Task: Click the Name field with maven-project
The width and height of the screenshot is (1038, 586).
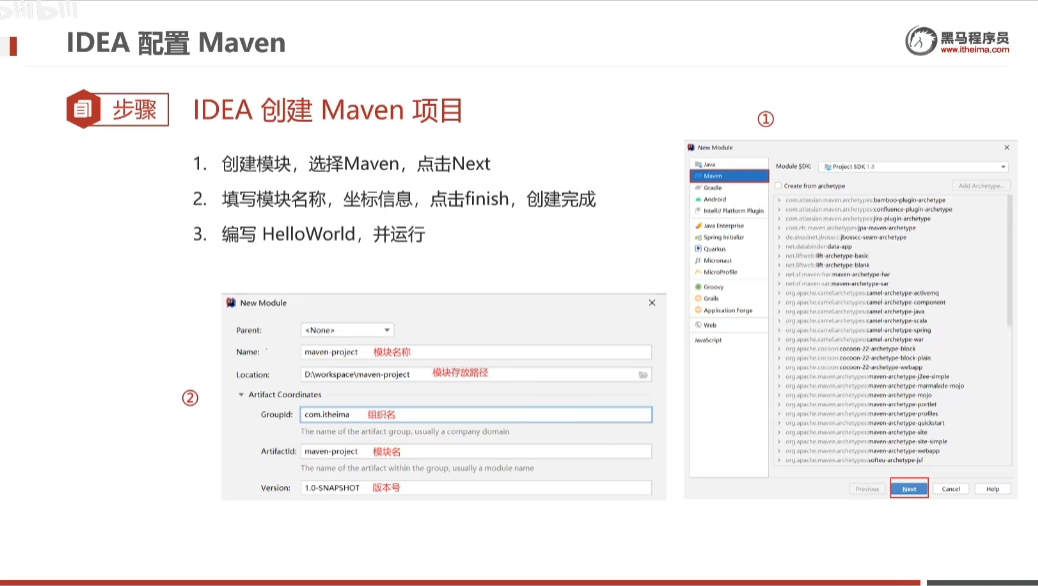Action: click(476, 352)
